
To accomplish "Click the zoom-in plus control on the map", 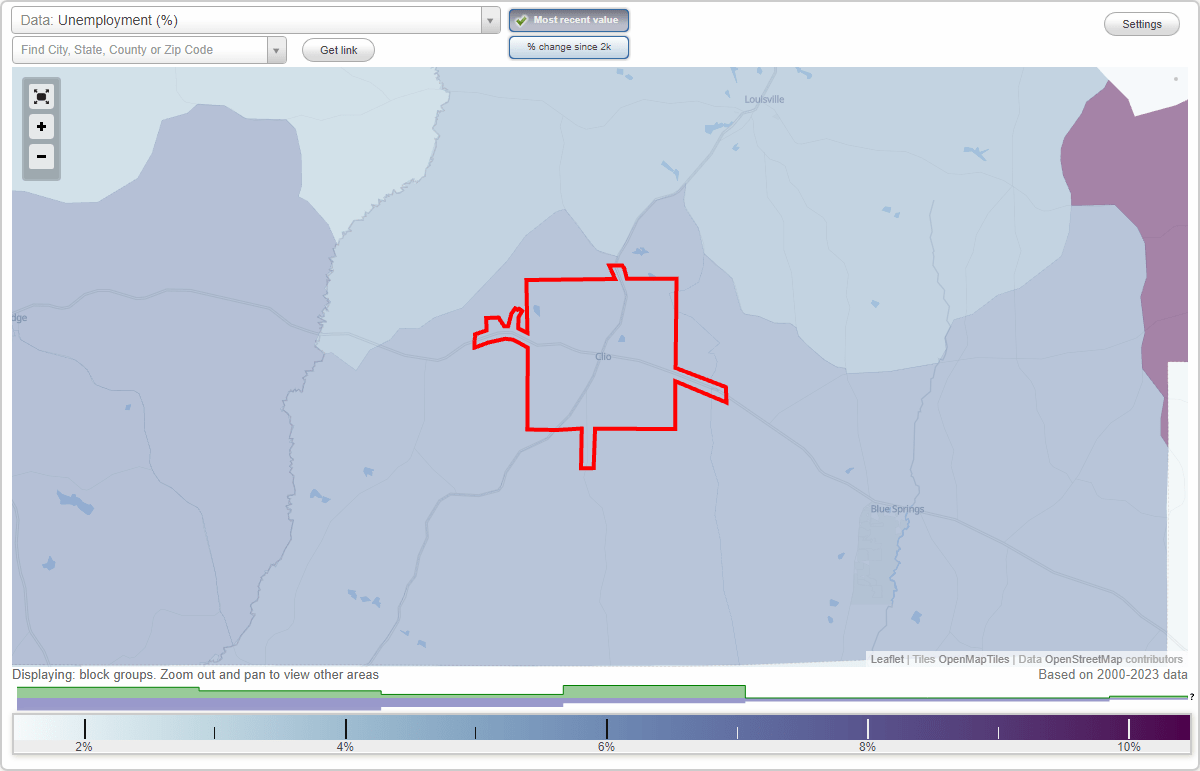I will (41, 127).
